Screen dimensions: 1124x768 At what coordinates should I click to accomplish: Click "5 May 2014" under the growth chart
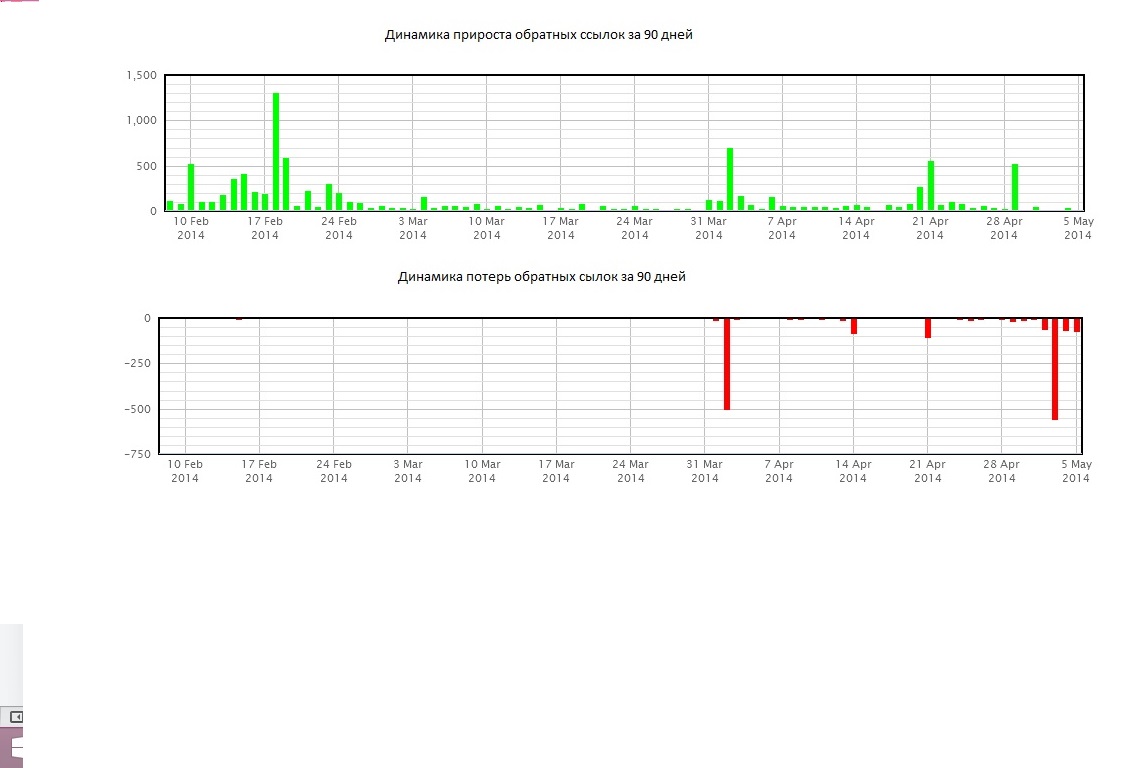1078,228
